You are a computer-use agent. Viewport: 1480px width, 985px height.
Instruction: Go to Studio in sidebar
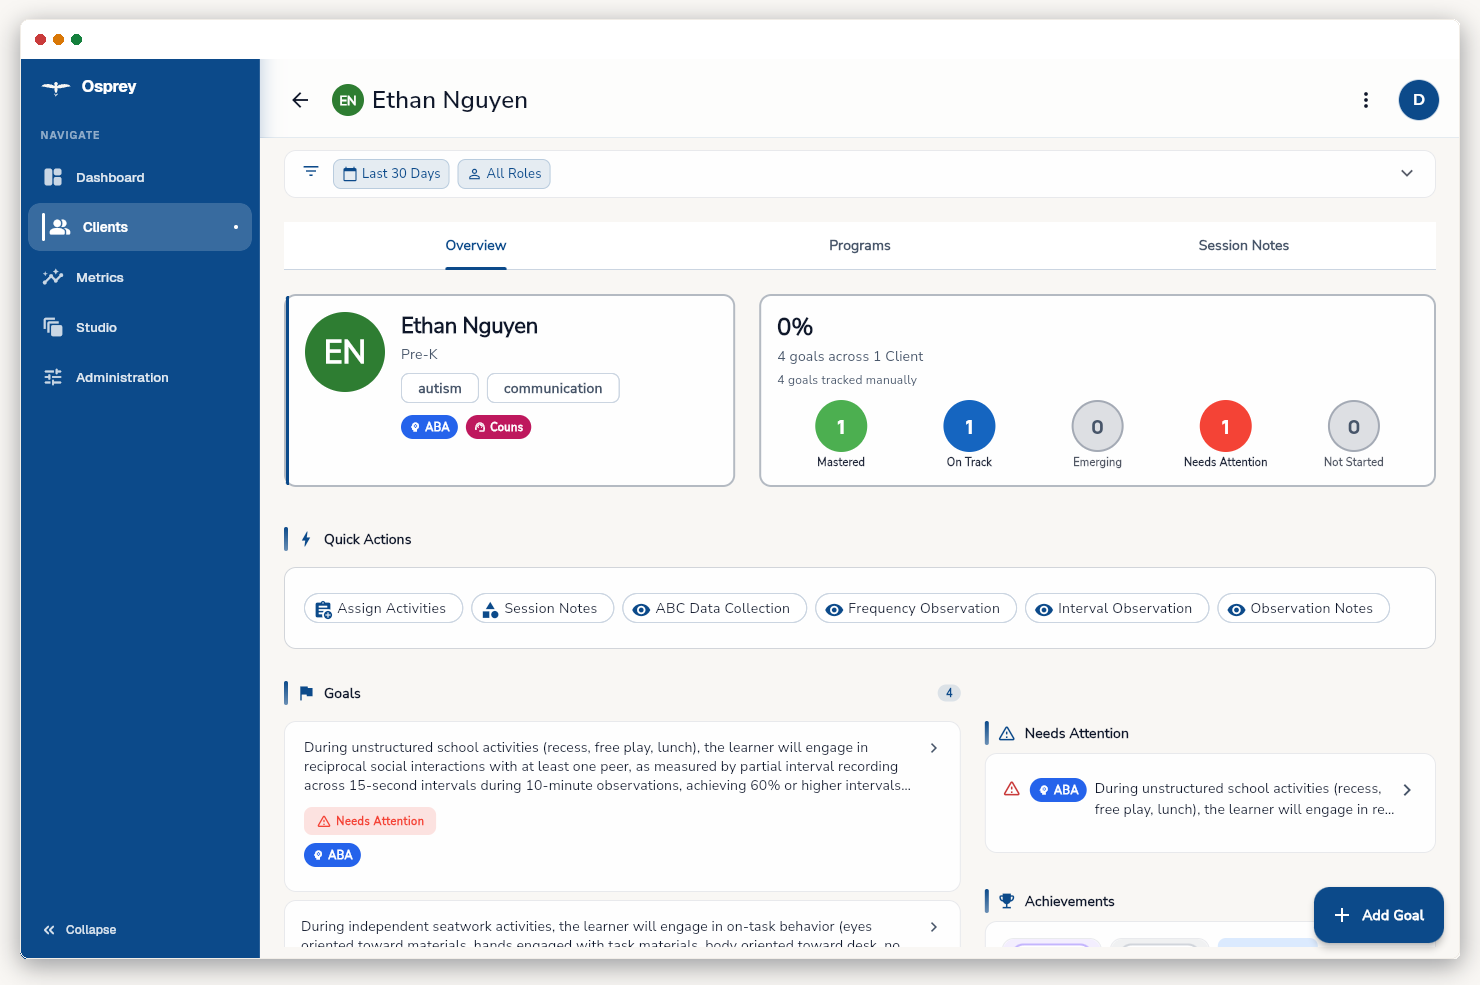click(x=140, y=327)
